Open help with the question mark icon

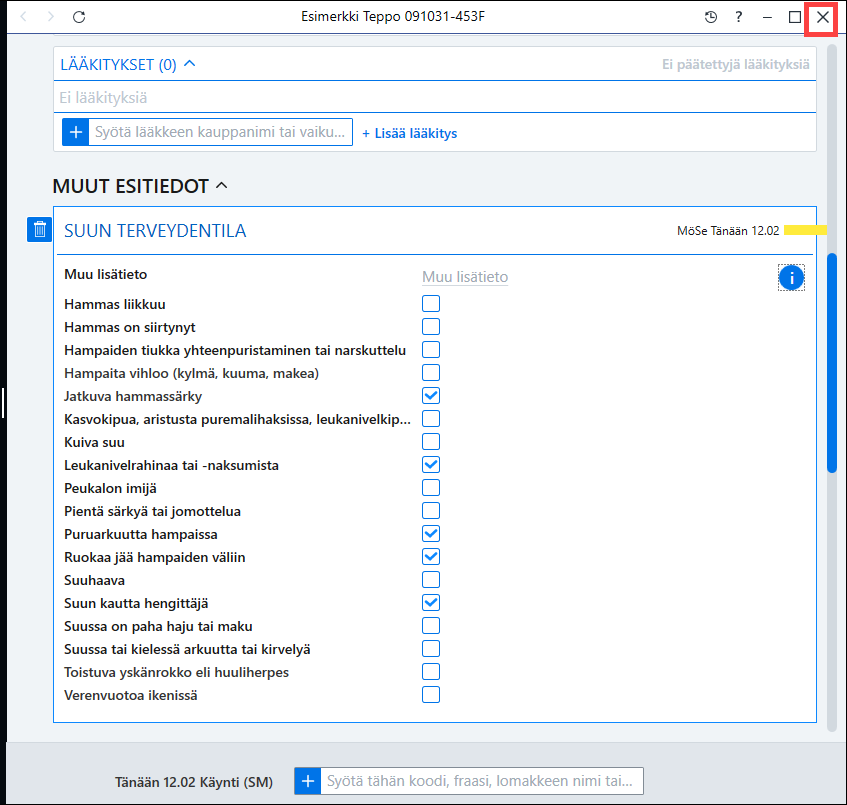click(x=738, y=17)
